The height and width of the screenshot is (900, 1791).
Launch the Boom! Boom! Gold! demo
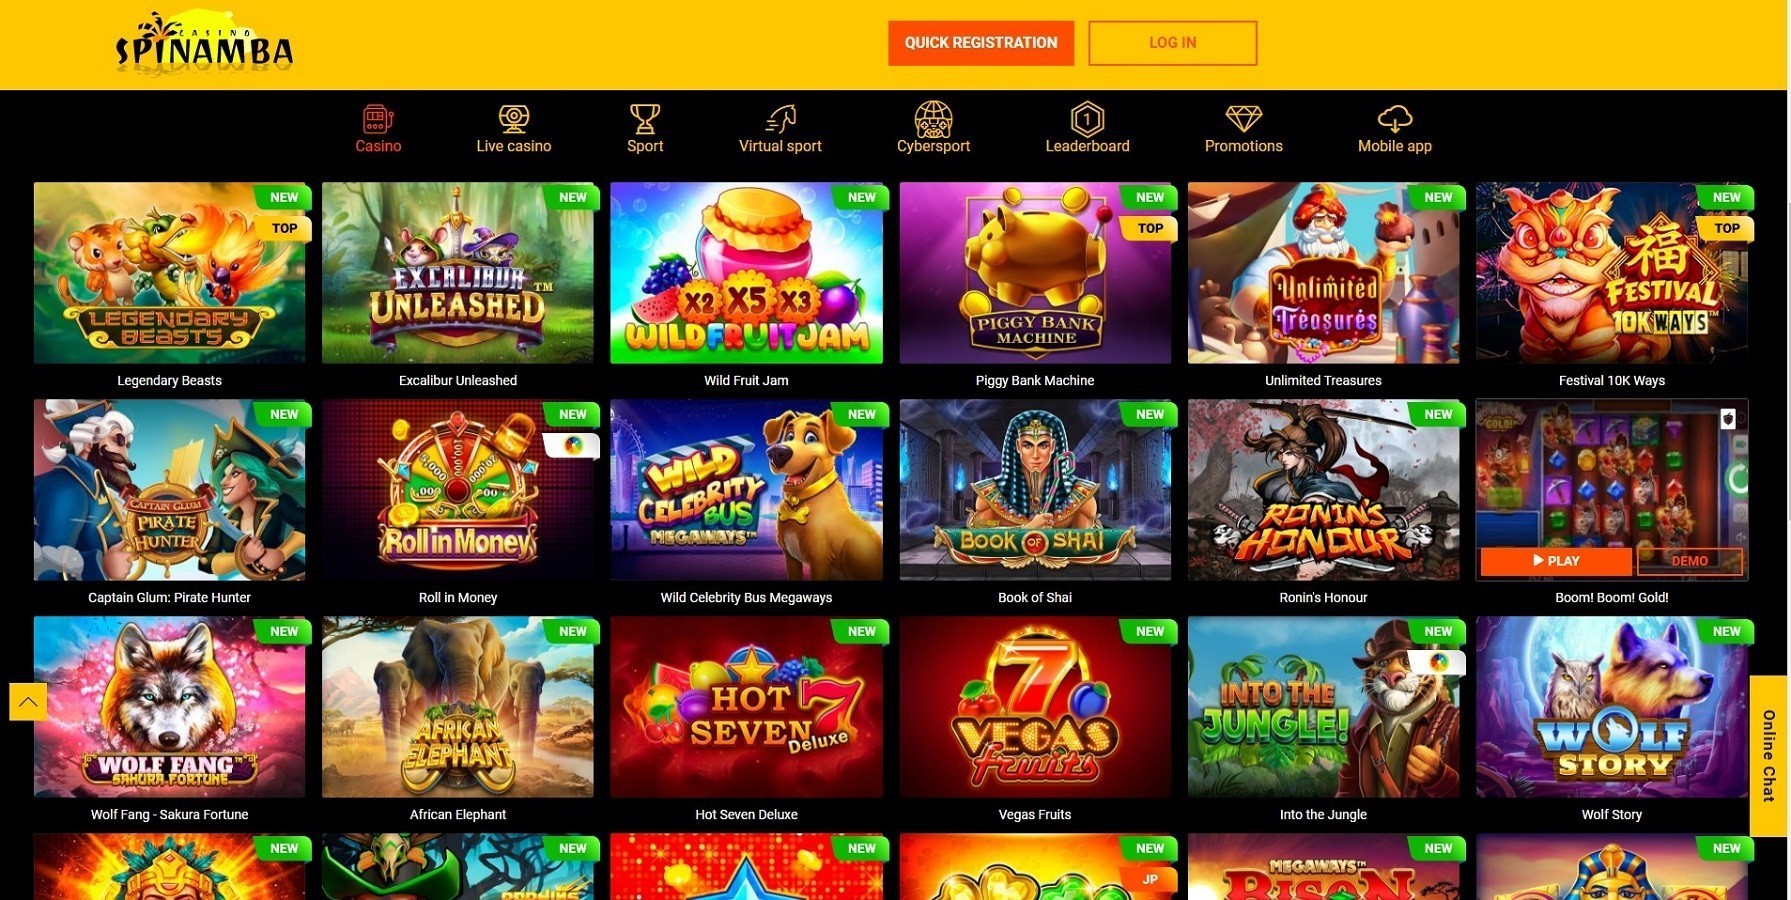[x=1689, y=561]
